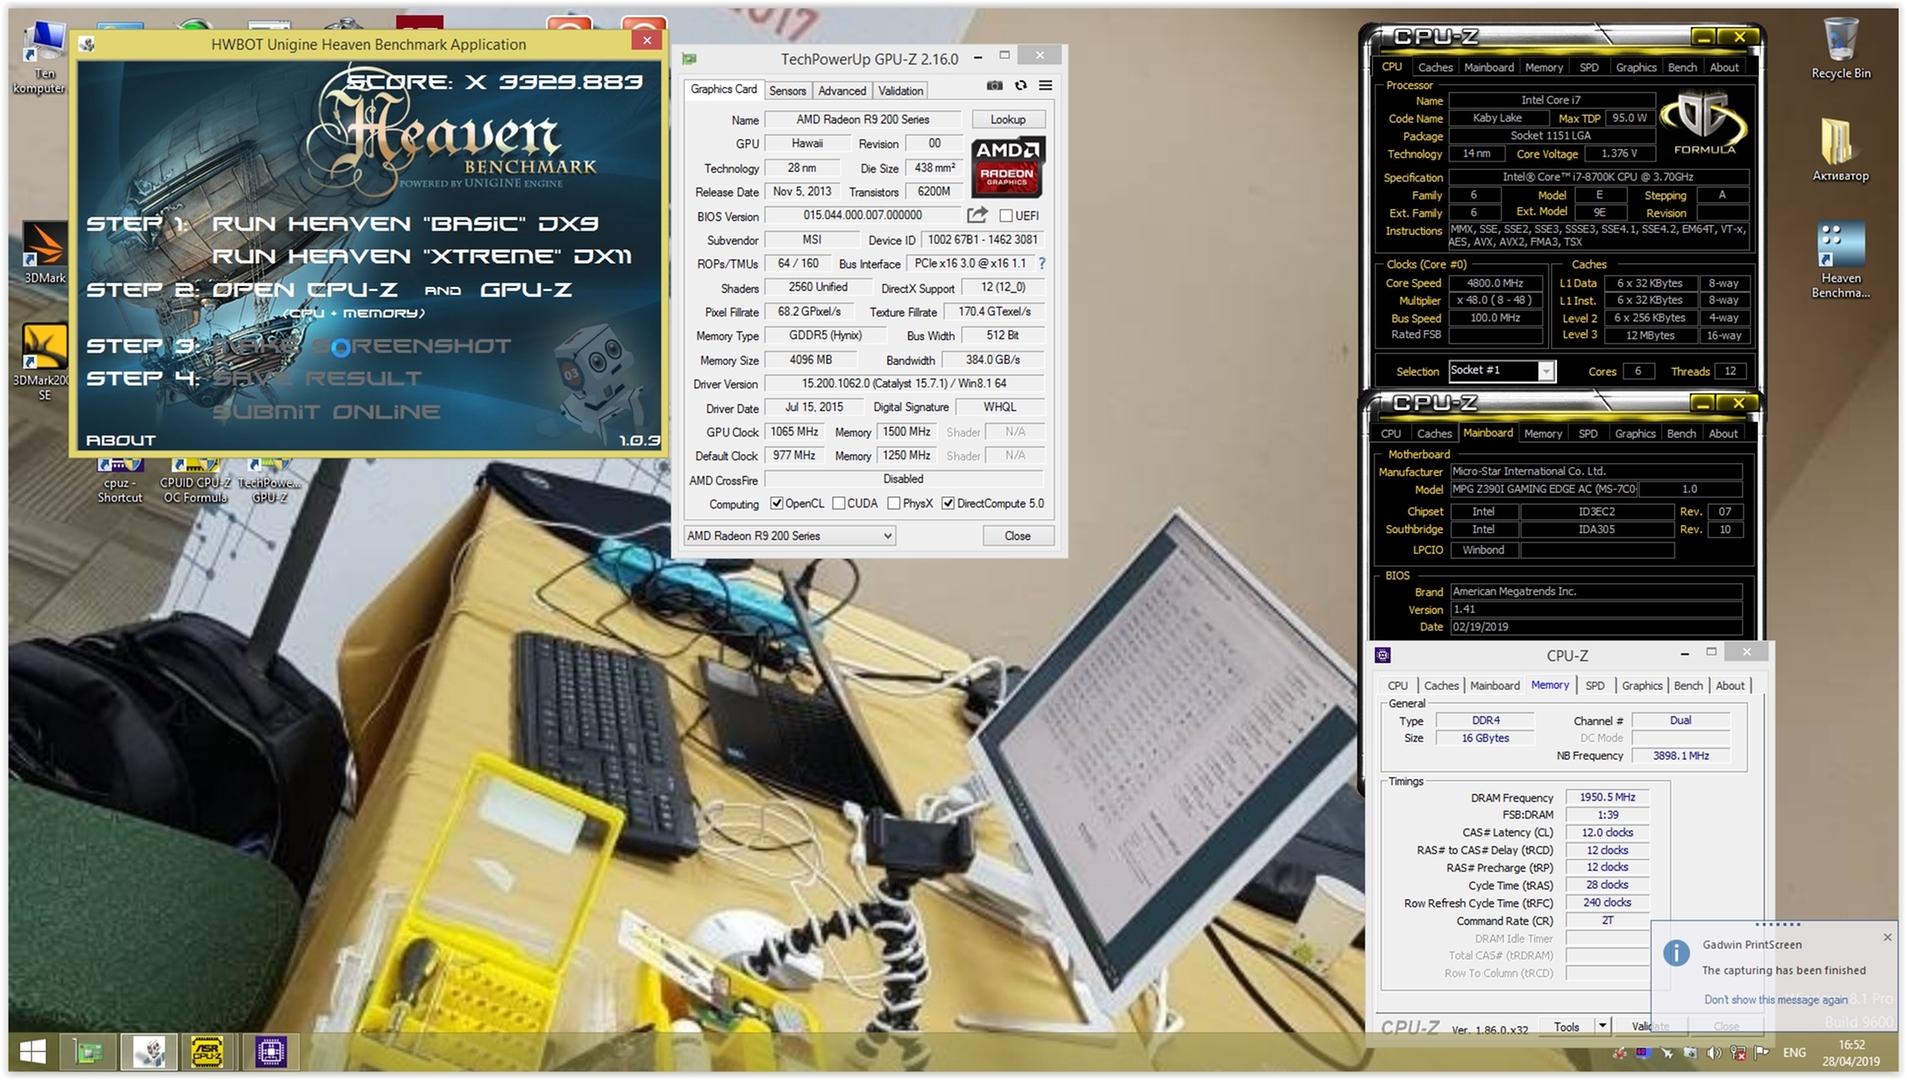Click ABOUT in HWBOT Heaven window
1907x1080 pixels.
pyautogui.click(x=121, y=440)
